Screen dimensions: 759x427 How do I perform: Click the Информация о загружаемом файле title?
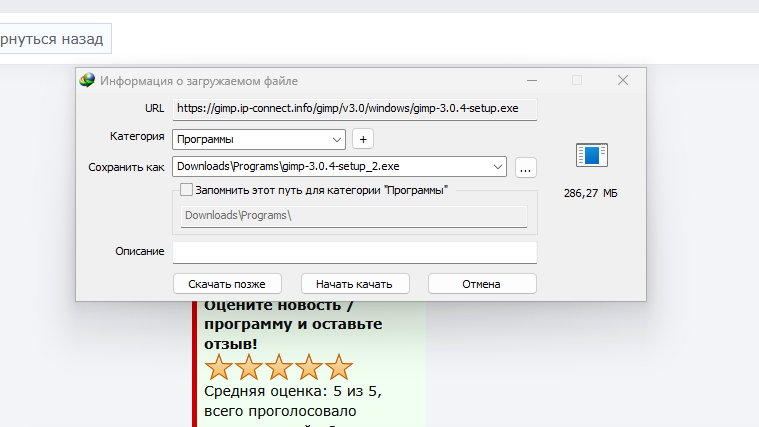tap(199, 81)
